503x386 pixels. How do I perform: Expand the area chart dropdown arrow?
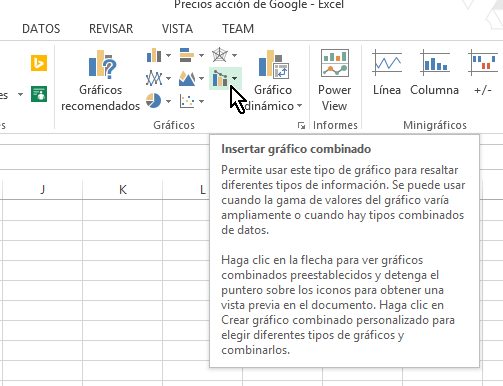(x=201, y=79)
